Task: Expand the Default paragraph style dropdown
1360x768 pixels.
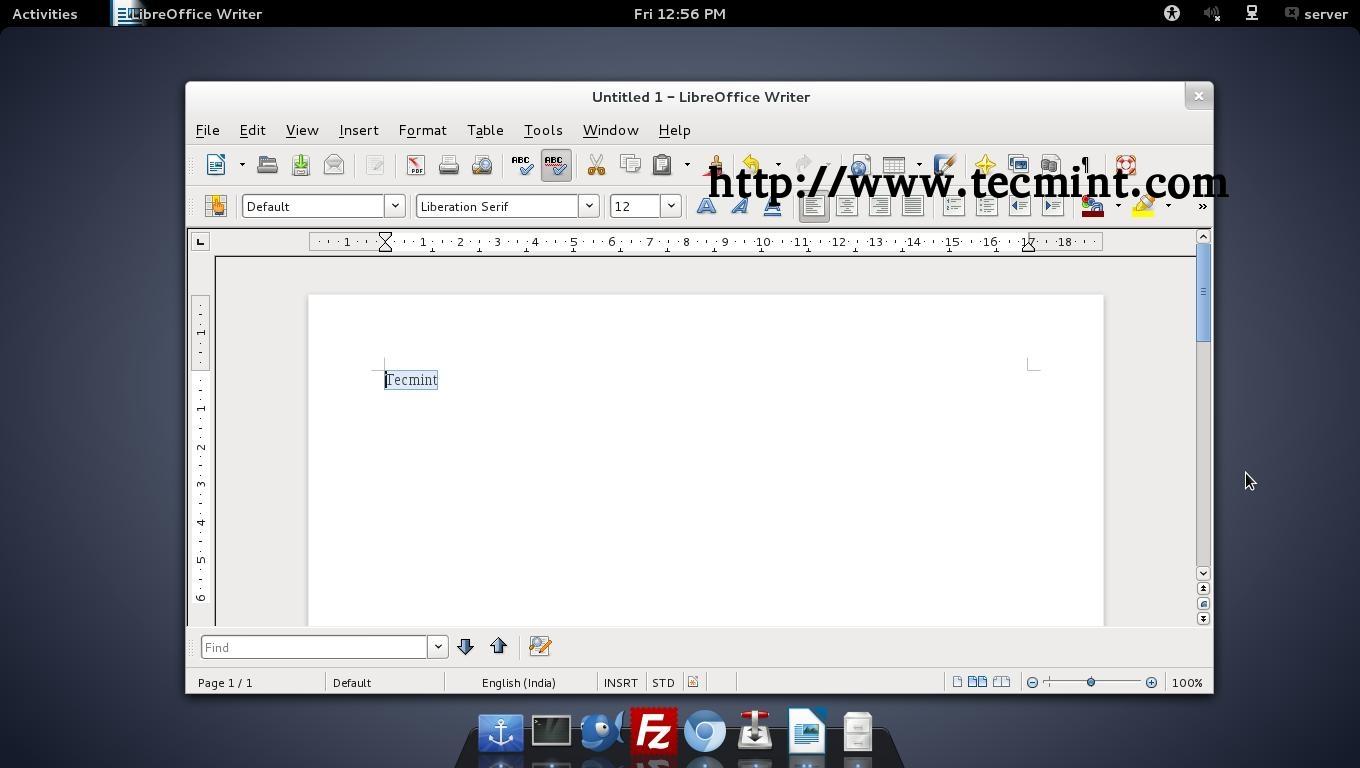Action: (395, 206)
